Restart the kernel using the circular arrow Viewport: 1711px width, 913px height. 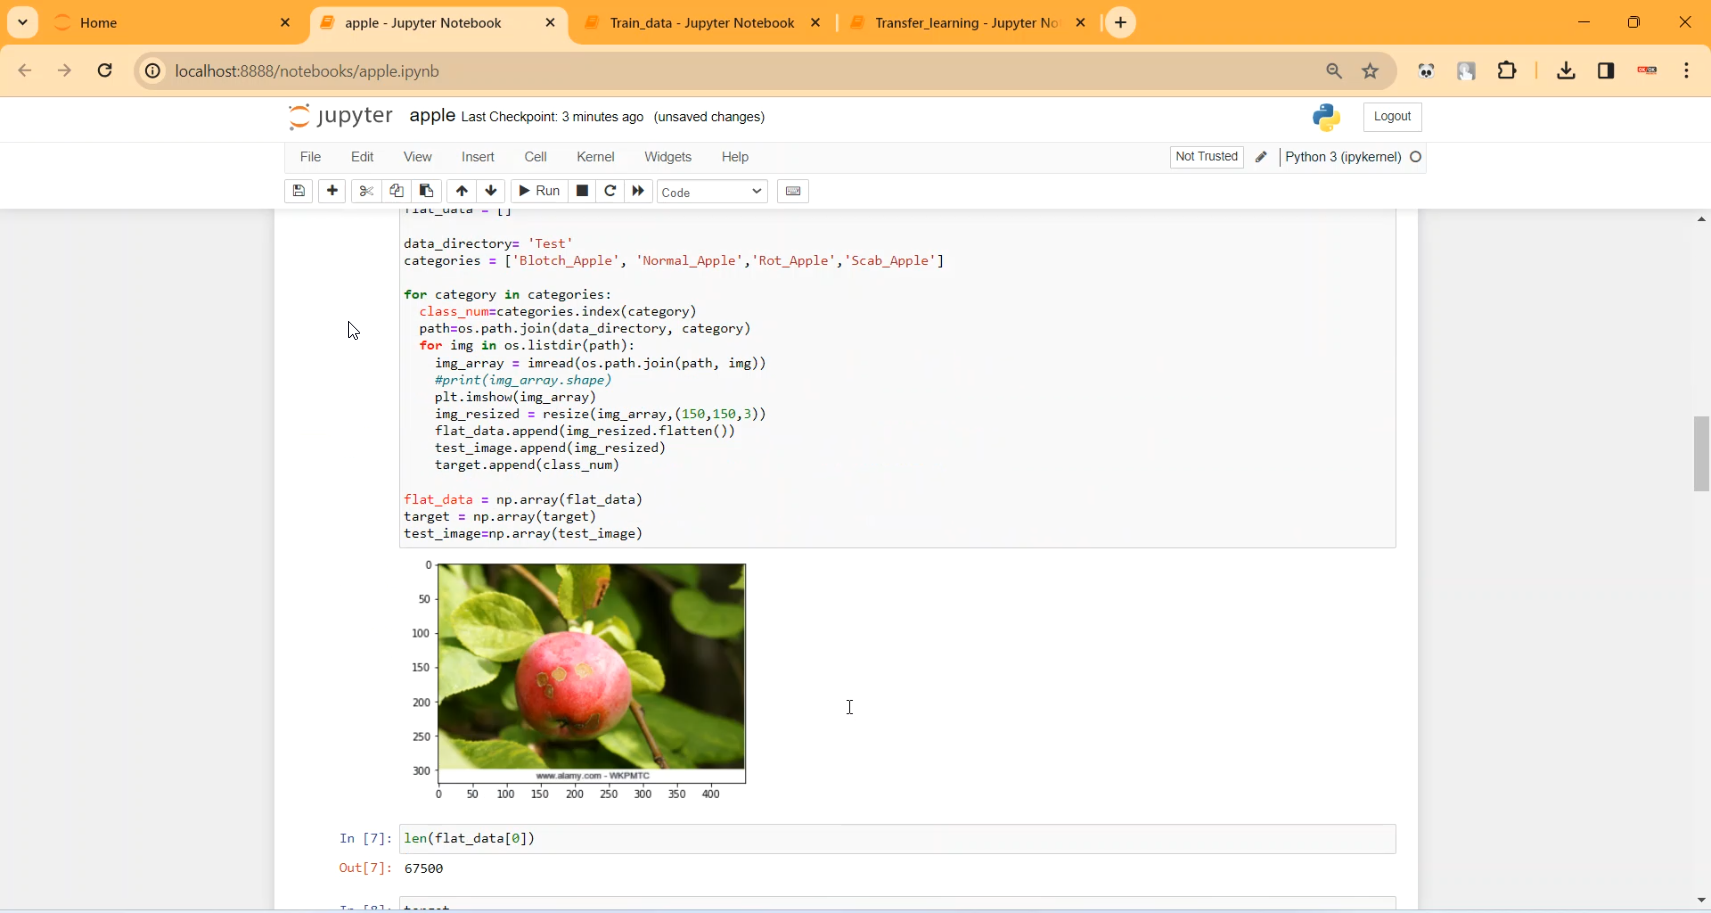610,191
